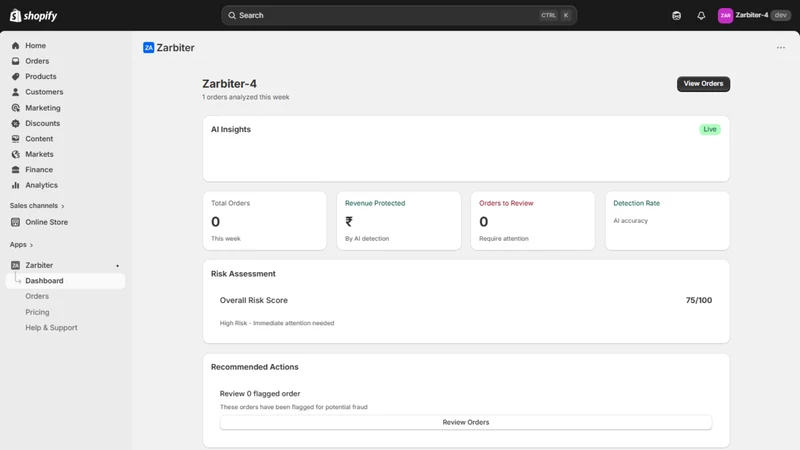Click the ZAR store avatar

pyautogui.click(x=725, y=15)
